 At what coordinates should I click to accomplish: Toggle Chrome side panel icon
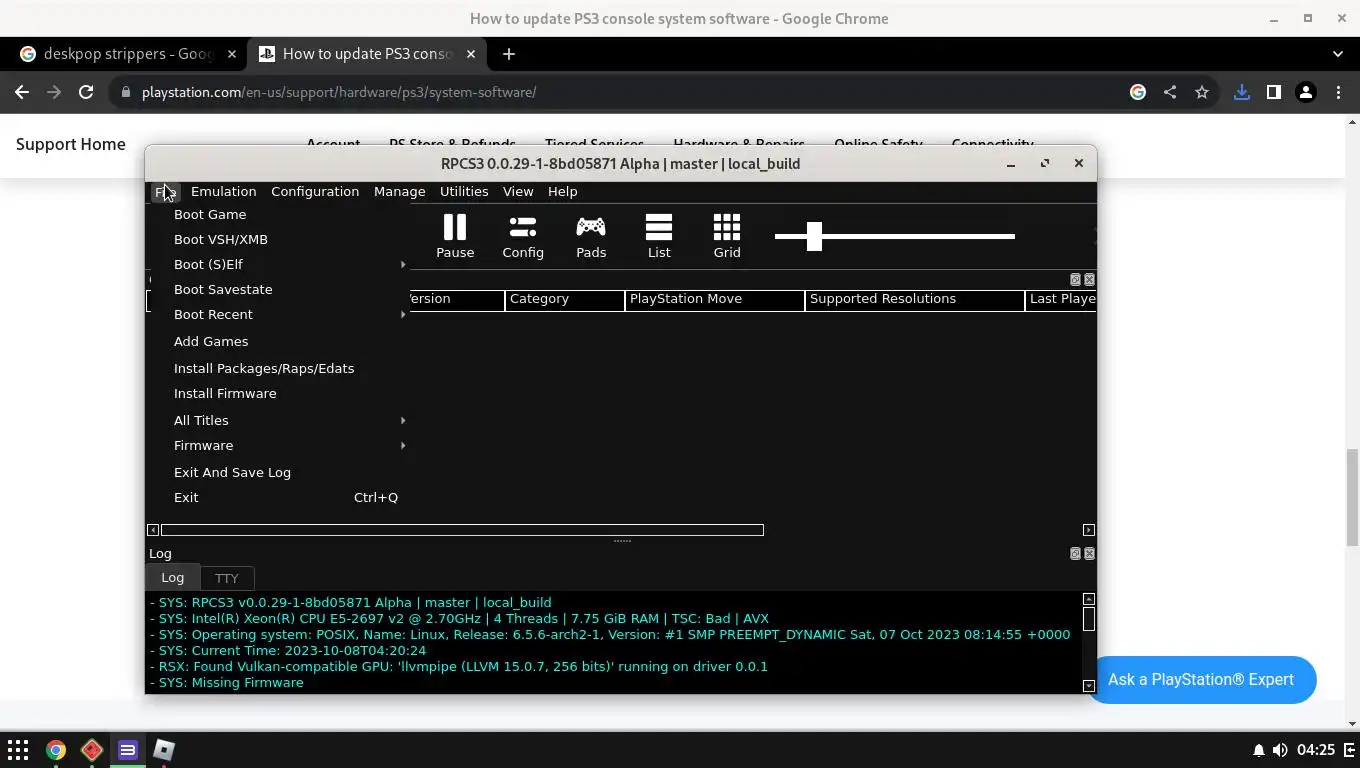coord(1274,92)
